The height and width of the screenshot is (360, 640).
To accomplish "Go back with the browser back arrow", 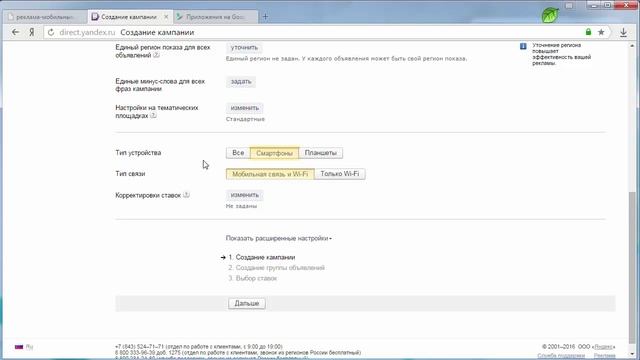I will point(16,32).
